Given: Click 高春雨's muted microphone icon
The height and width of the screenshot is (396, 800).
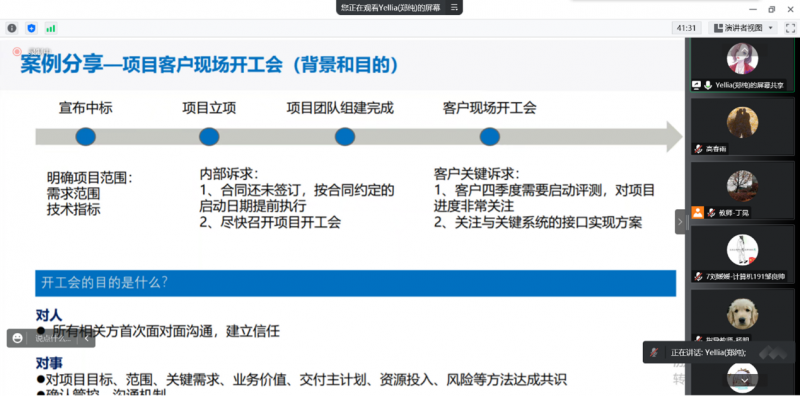Looking at the screenshot, I should (698, 149).
